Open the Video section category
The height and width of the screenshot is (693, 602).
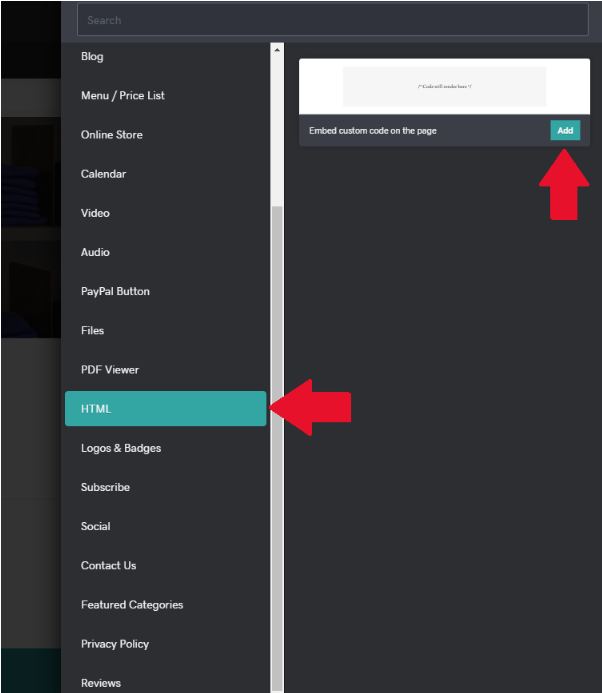[95, 213]
